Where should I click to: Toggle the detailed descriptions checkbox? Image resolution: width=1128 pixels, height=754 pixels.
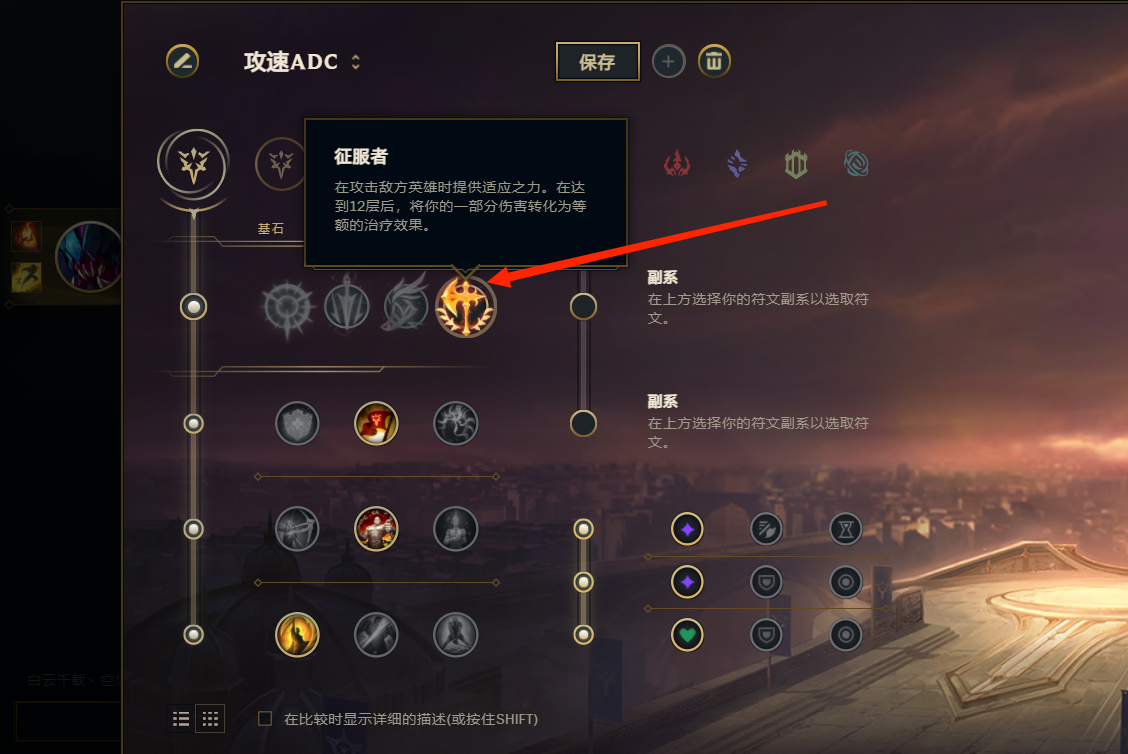click(265, 719)
